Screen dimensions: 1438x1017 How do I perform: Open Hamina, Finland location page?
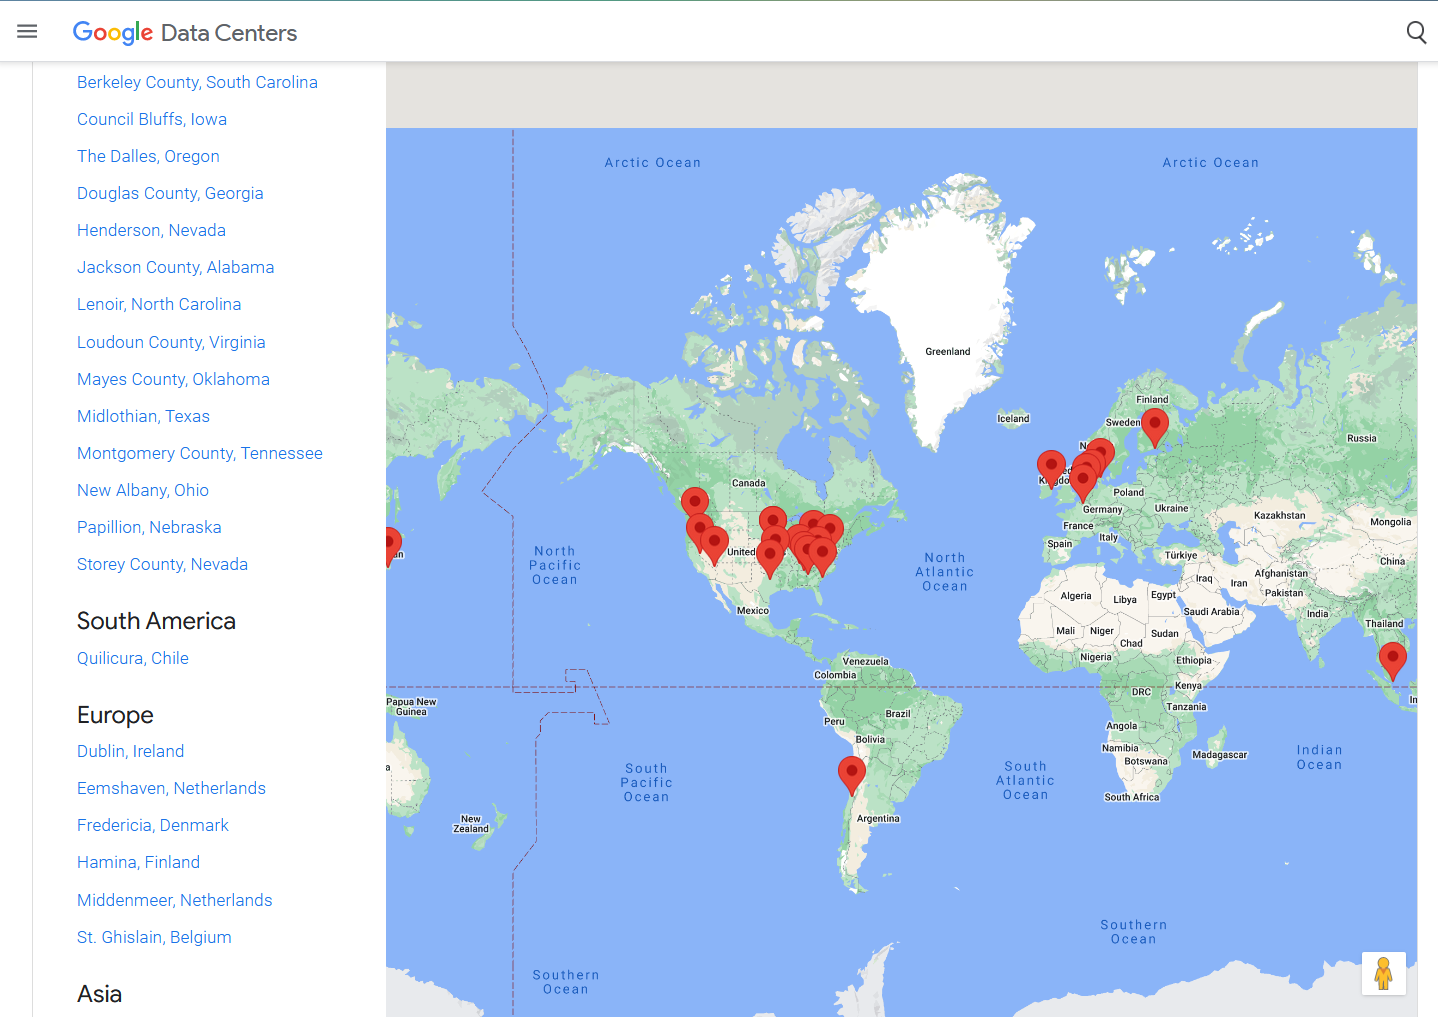click(138, 862)
